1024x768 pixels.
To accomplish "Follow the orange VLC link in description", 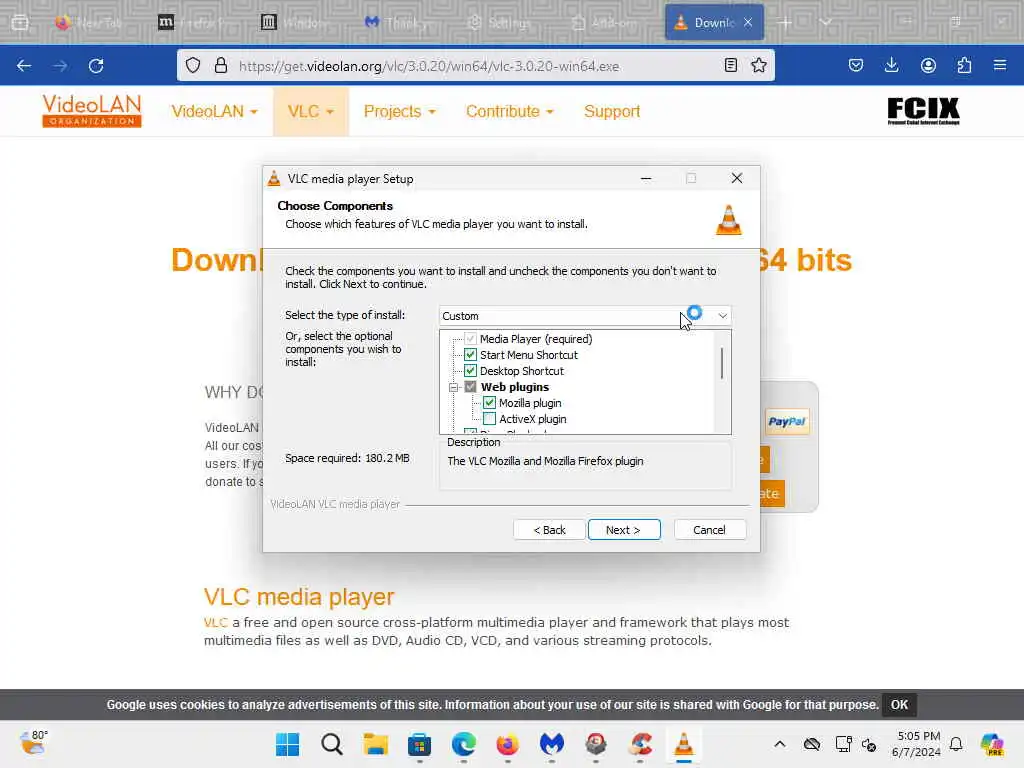I will coord(216,622).
